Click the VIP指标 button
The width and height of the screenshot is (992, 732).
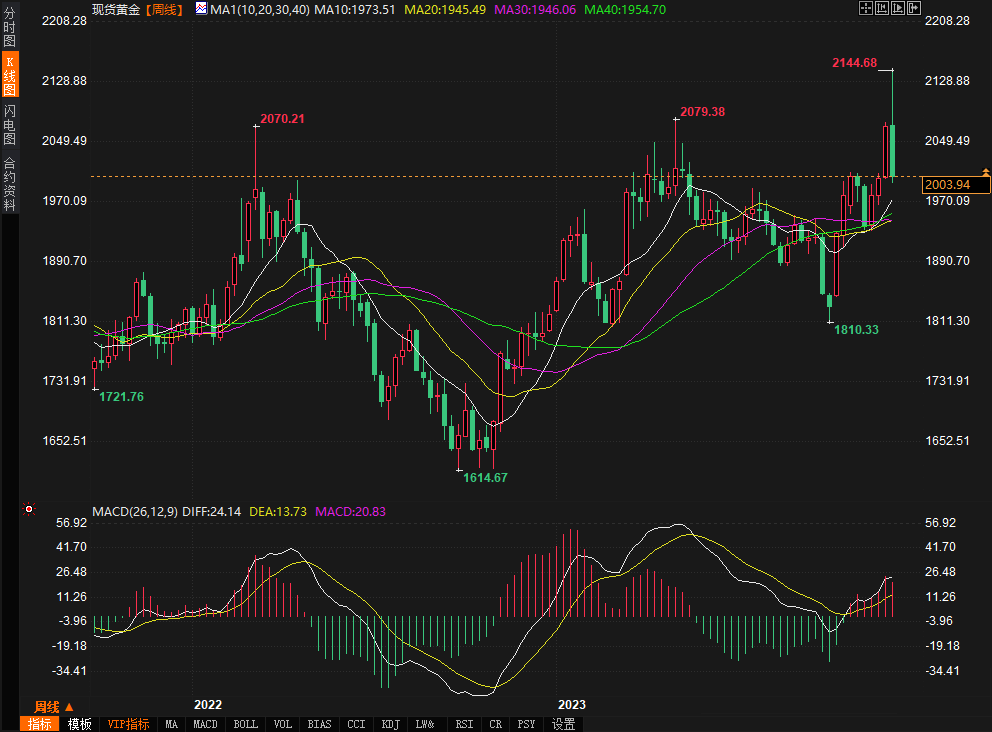(x=128, y=724)
